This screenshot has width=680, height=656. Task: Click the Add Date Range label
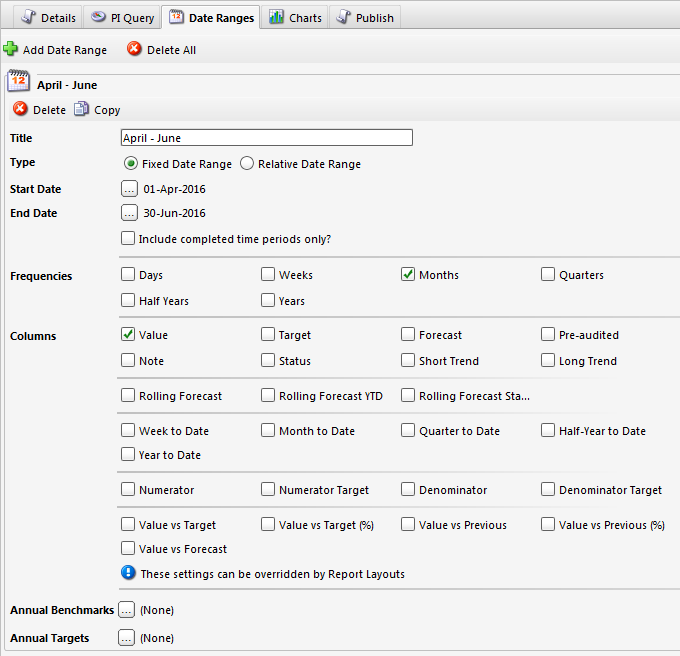click(65, 50)
